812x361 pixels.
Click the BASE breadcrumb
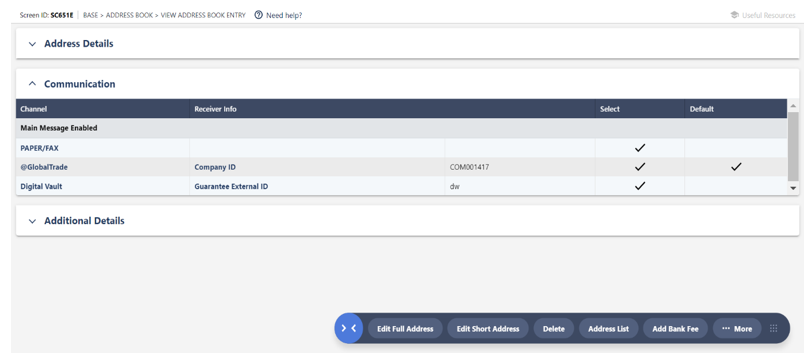tap(91, 15)
